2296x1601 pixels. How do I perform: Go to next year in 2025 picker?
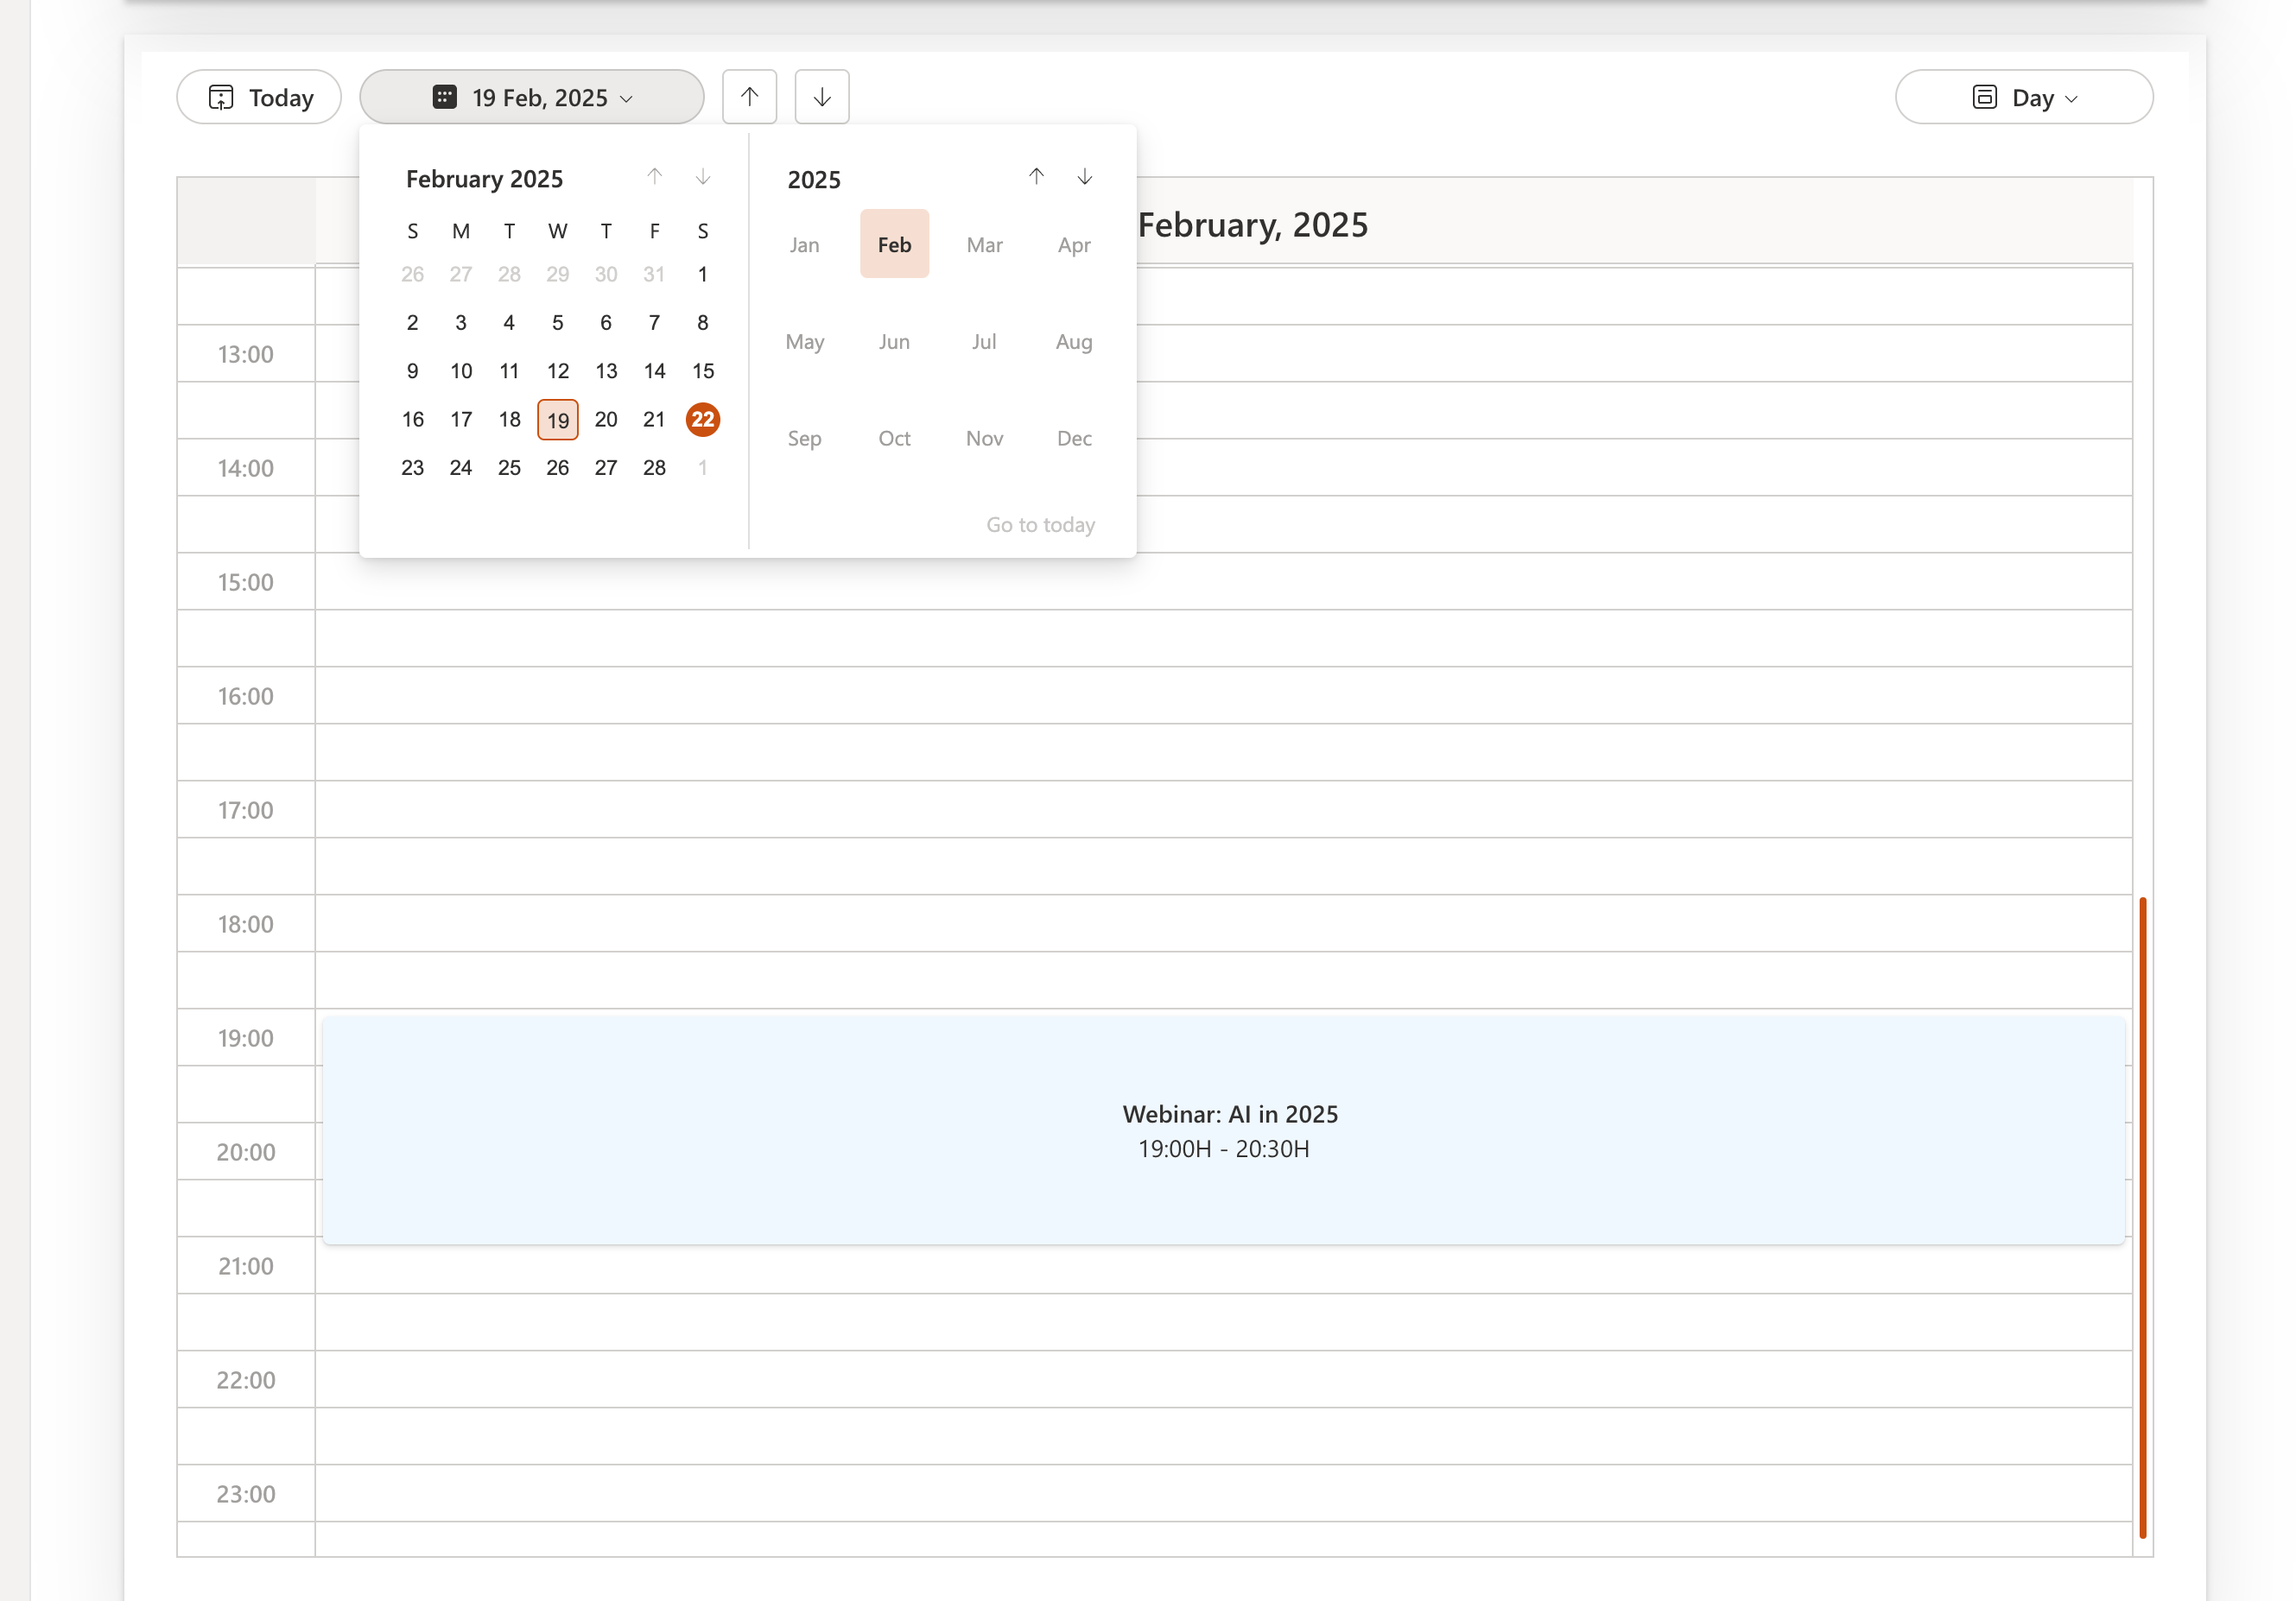(x=1084, y=177)
